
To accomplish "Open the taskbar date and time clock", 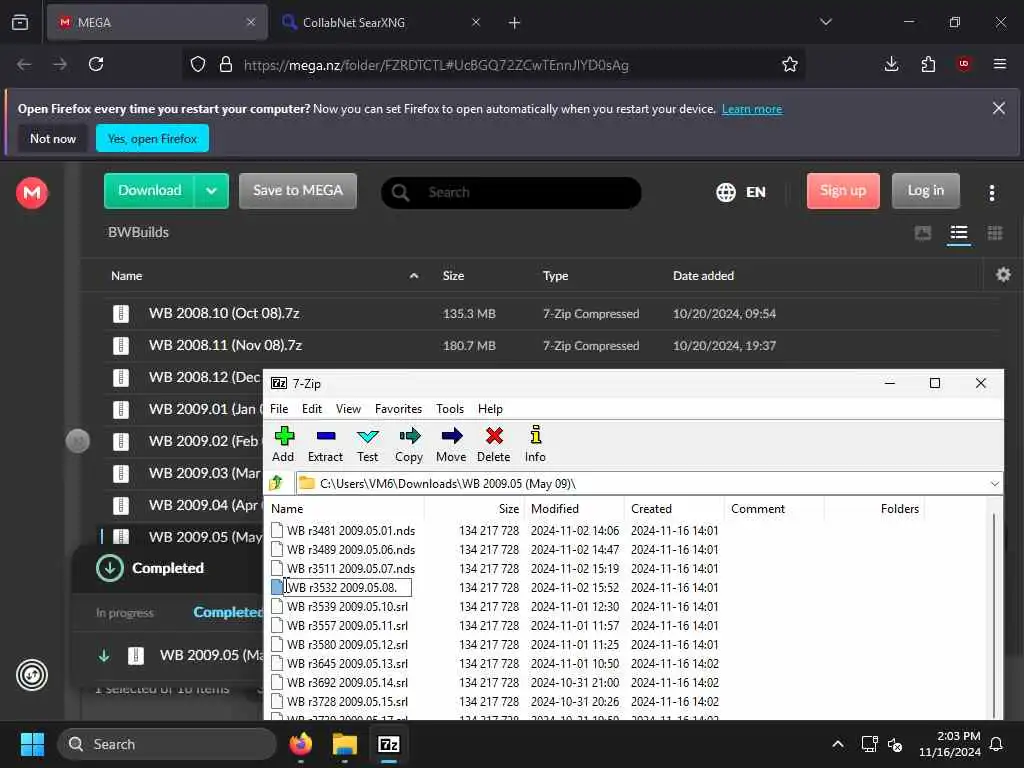I will 950,744.
